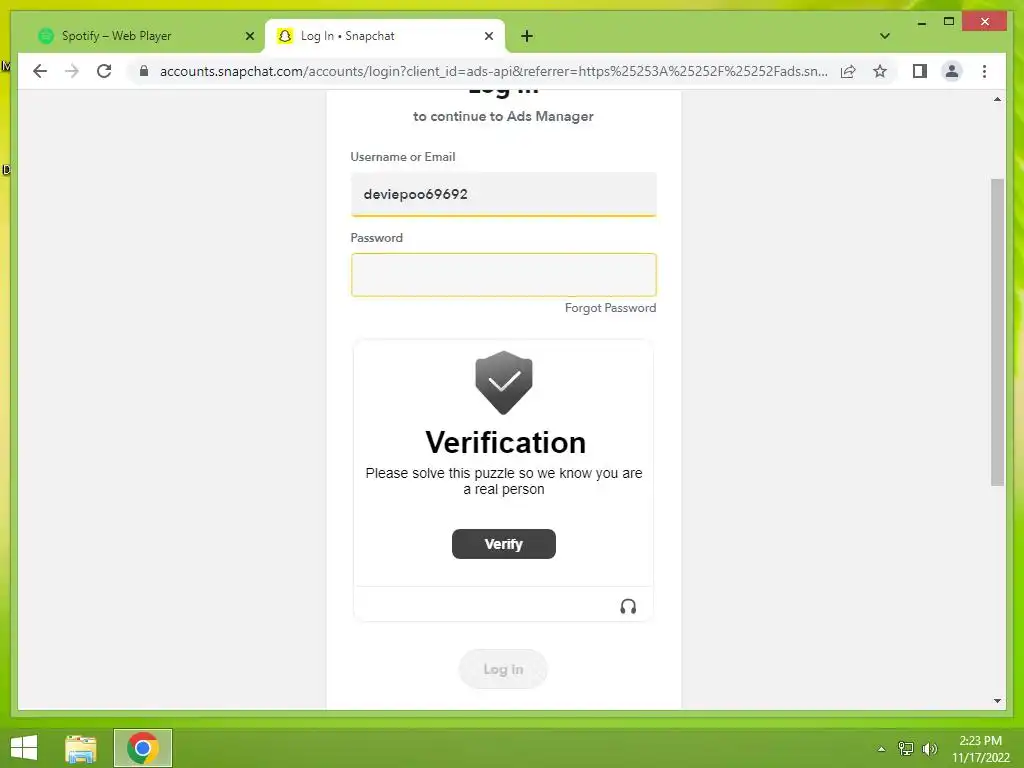This screenshot has width=1024, height=768.
Task: Open the Forgot Password link
Action: coord(610,308)
